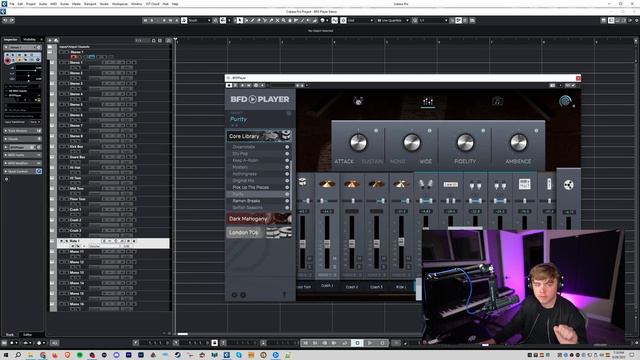This screenshot has height=360, width=640.
Task: Select the master tape reel channel icon
Action: coord(569,185)
